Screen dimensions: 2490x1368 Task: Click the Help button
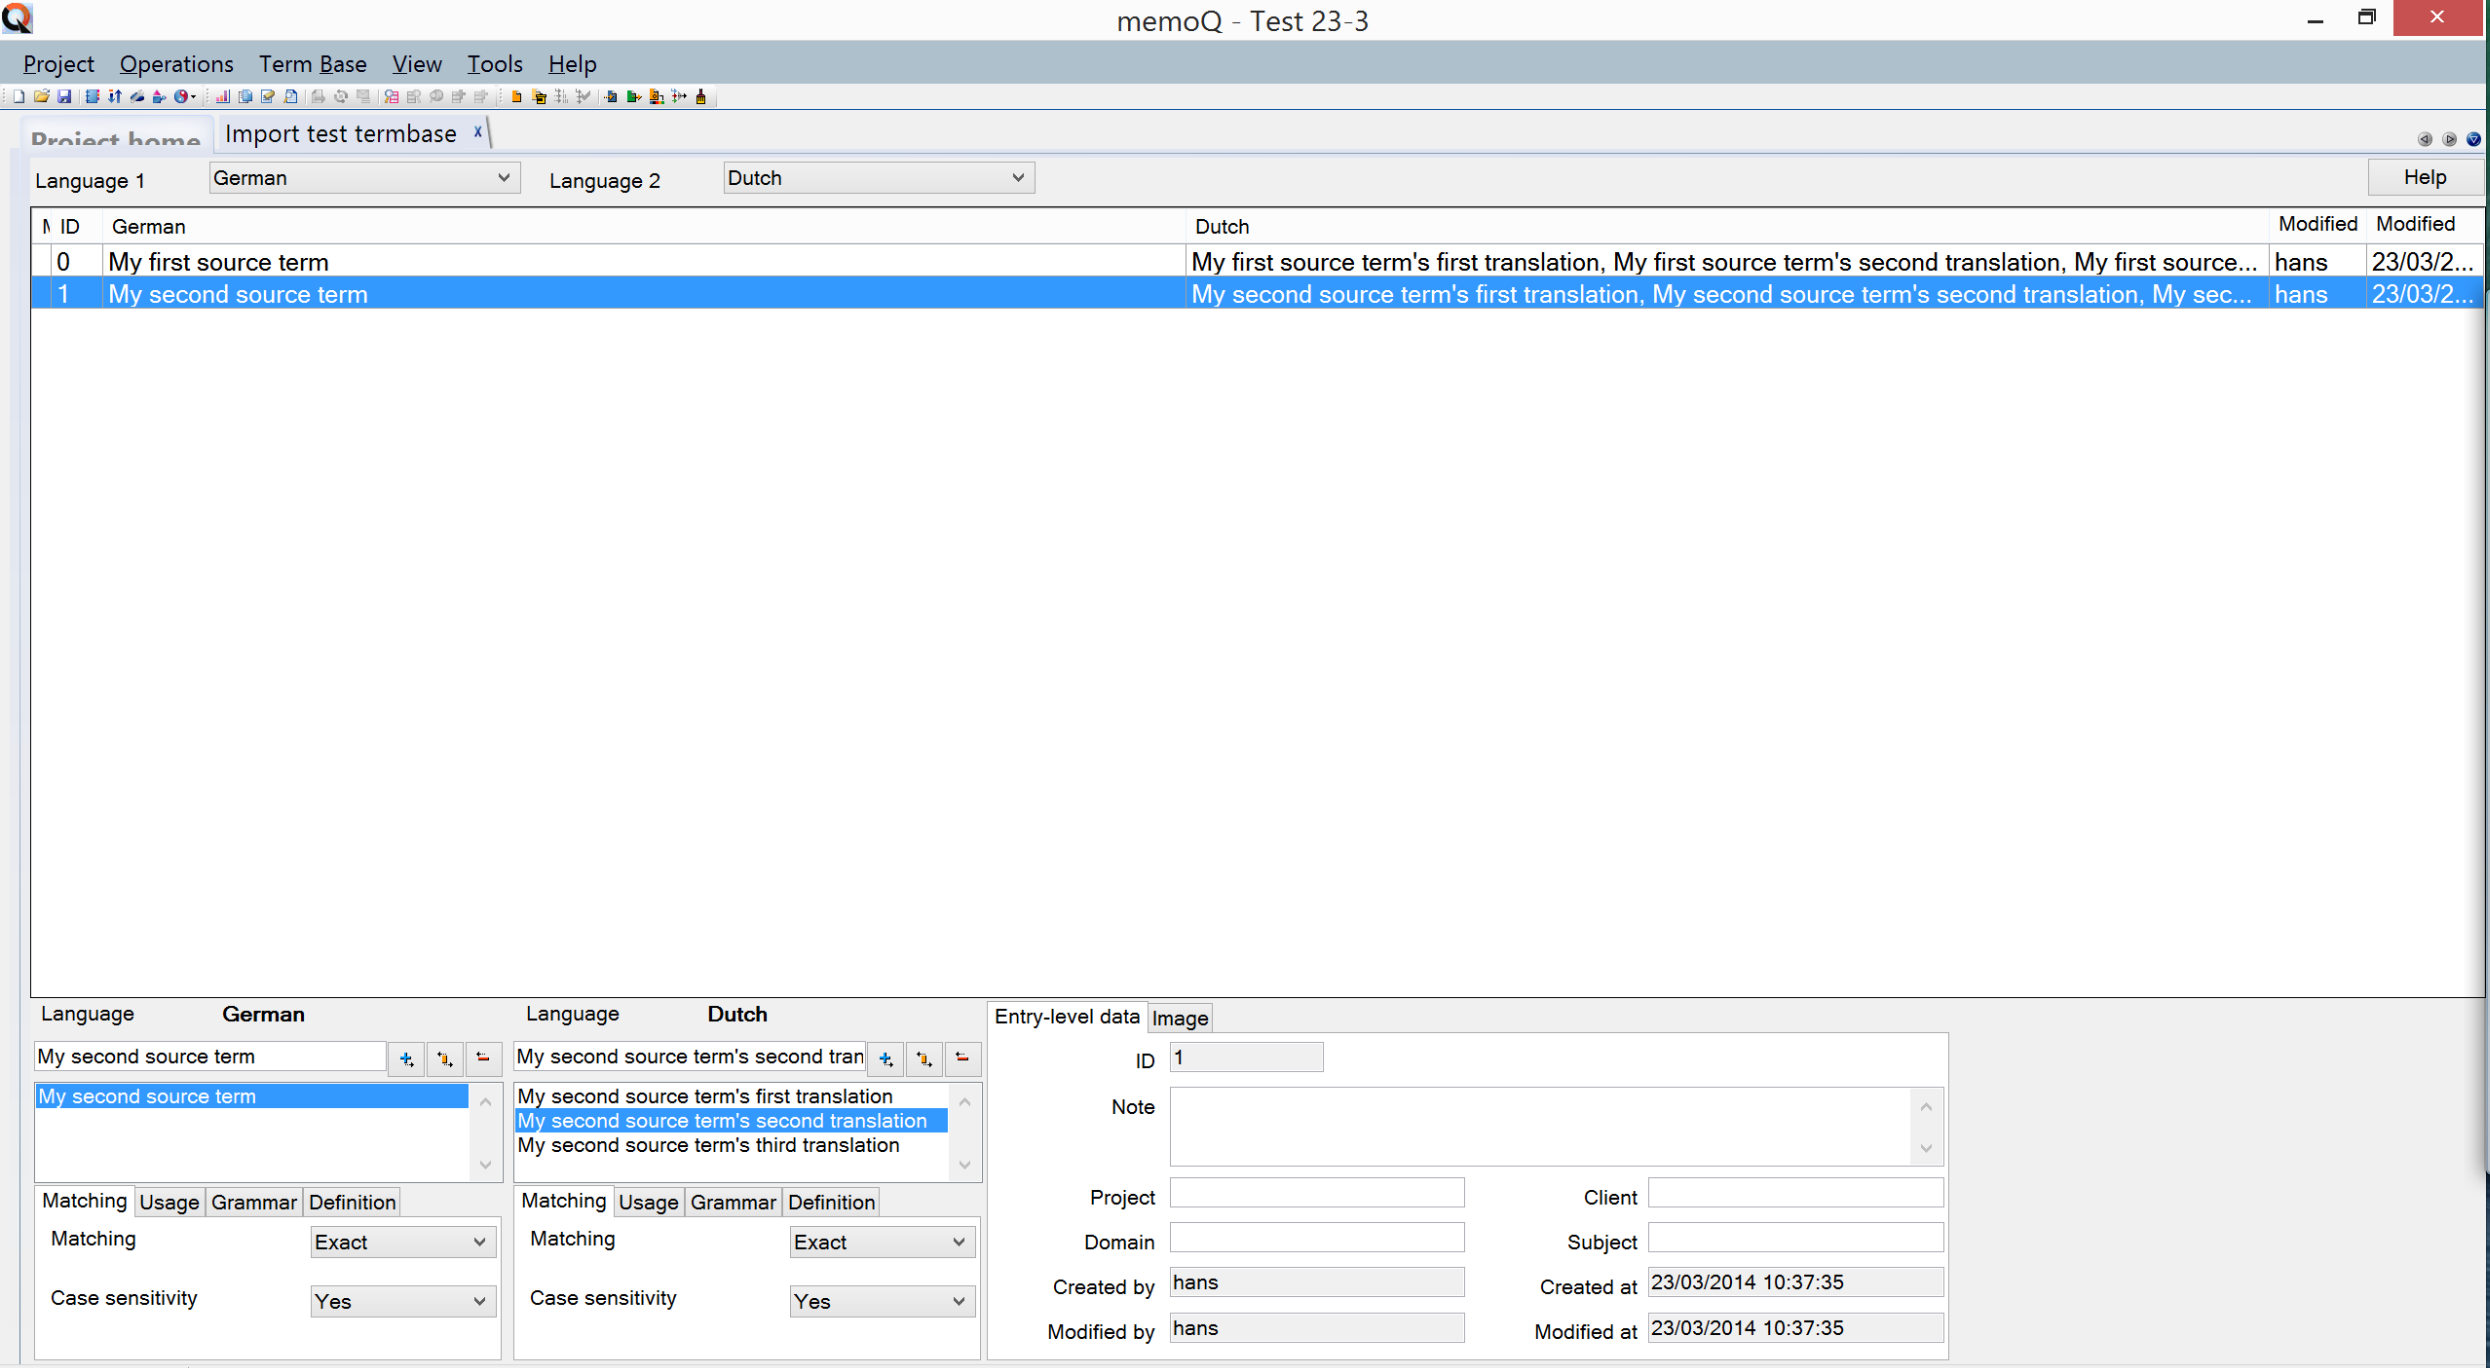2424,177
